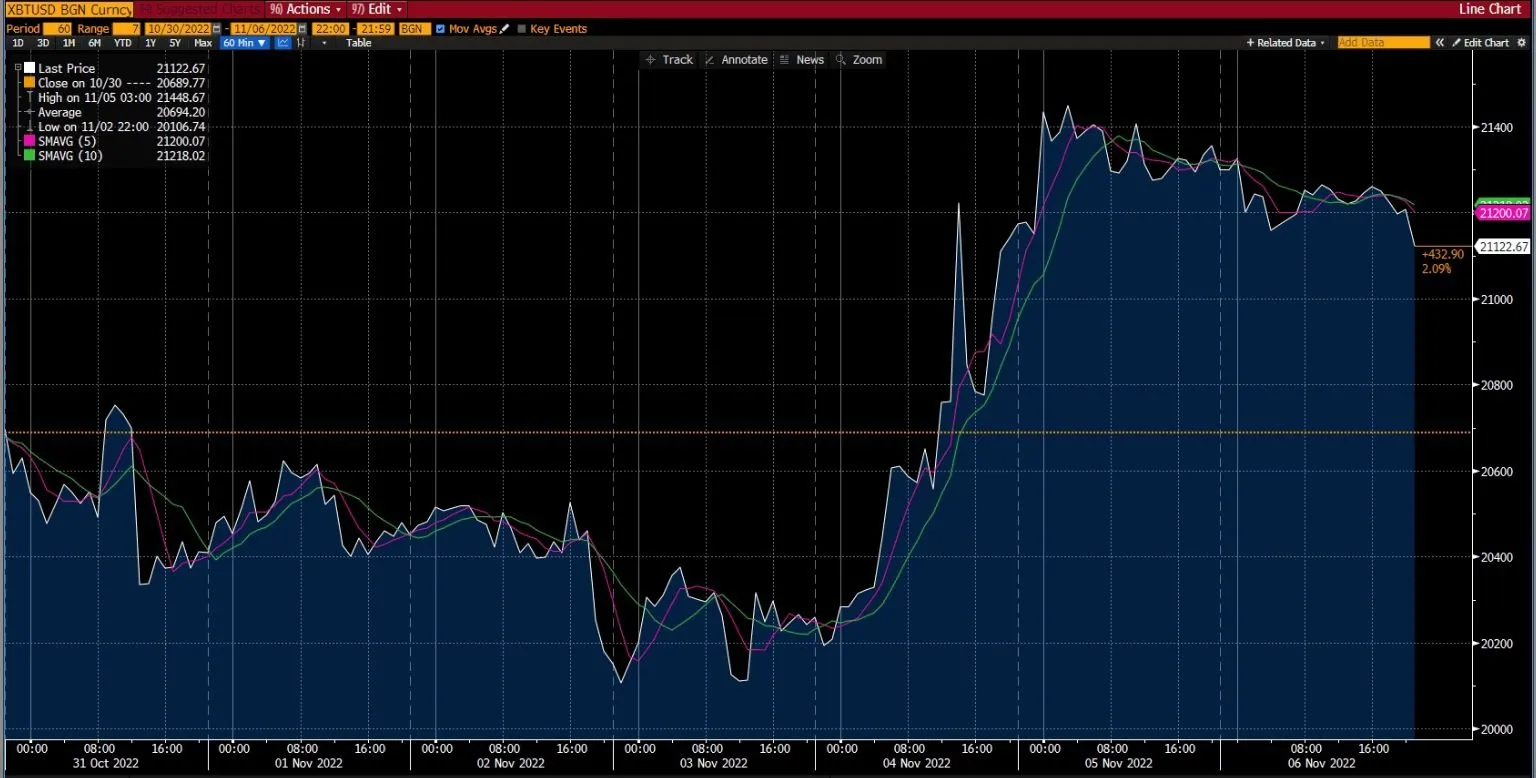
Task: Toggle the event study icon beside 60 Min
Action: pos(301,43)
